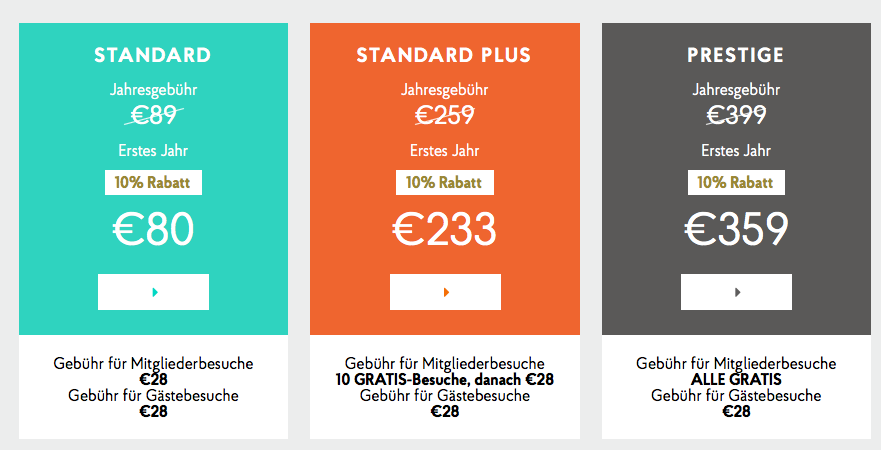The width and height of the screenshot is (881, 450).
Task: Click the €233 first-year price
Action: [444, 229]
